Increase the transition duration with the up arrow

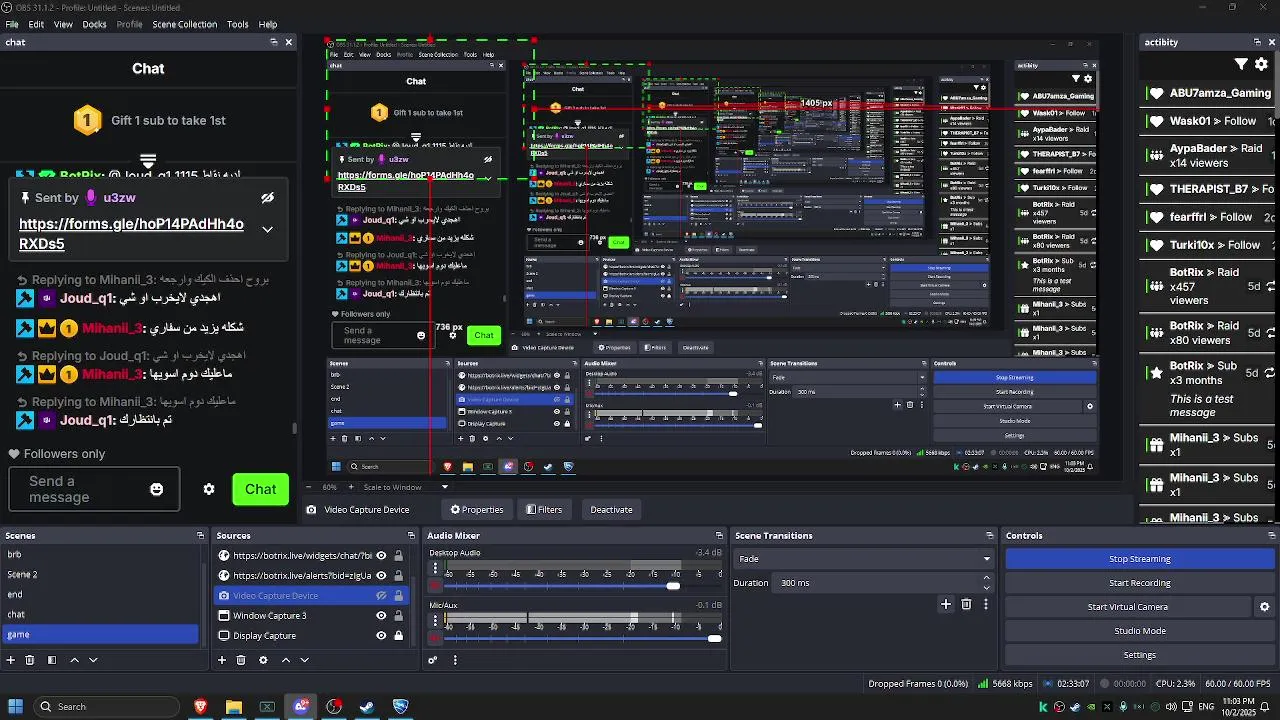(x=987, y=578)
